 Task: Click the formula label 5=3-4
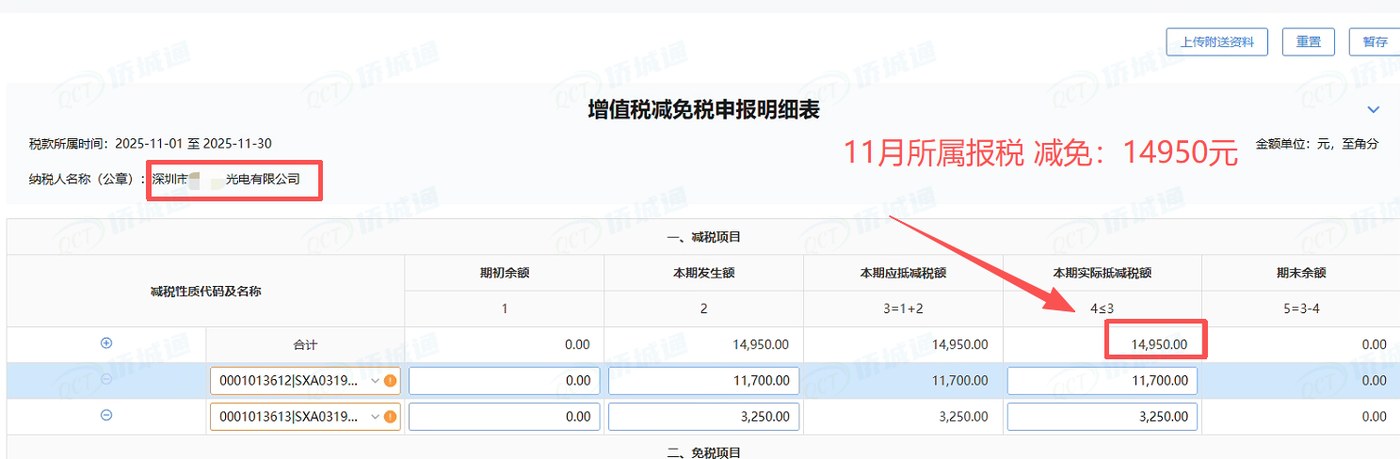[x=1301, y=309]
